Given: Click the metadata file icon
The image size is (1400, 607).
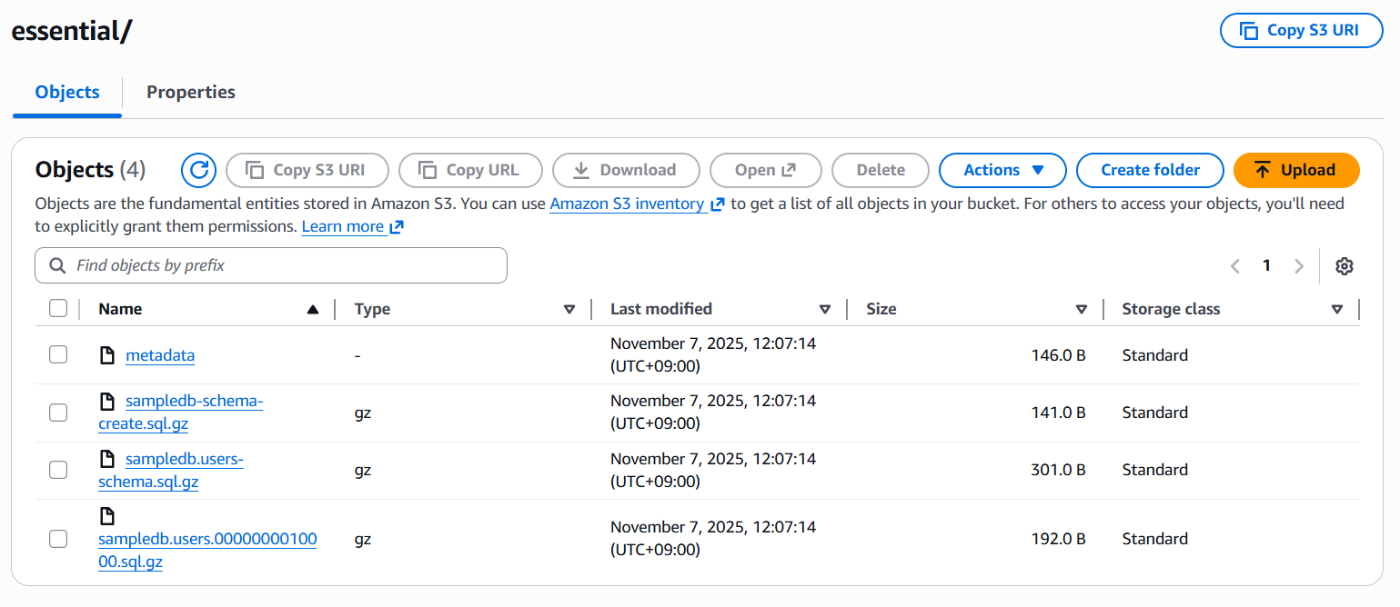Looking at the screenshot, I should pyautogui.click(x=107, y=355).
